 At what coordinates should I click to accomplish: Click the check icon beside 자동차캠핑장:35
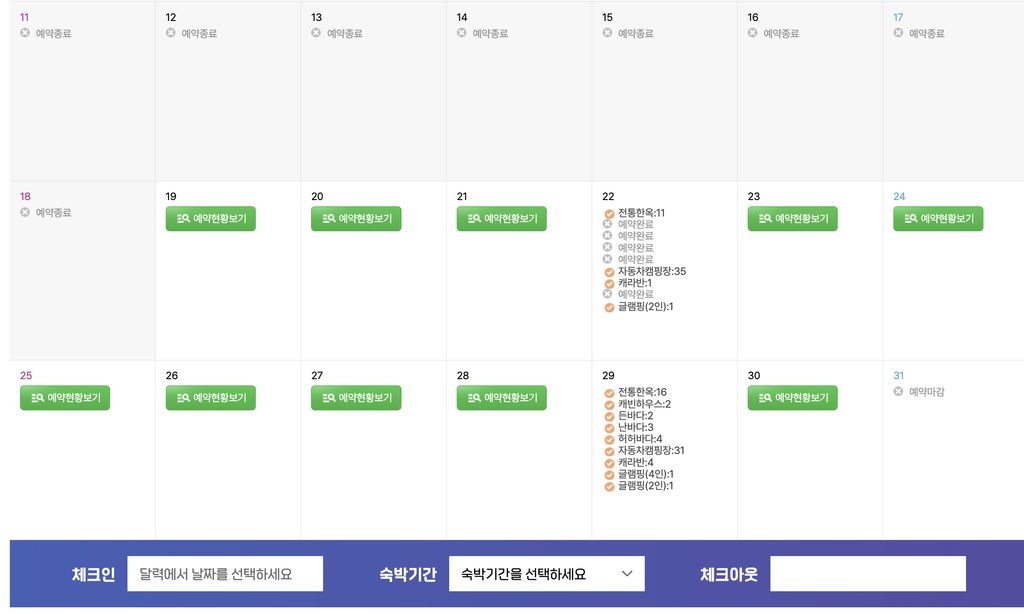click(609, 272)
